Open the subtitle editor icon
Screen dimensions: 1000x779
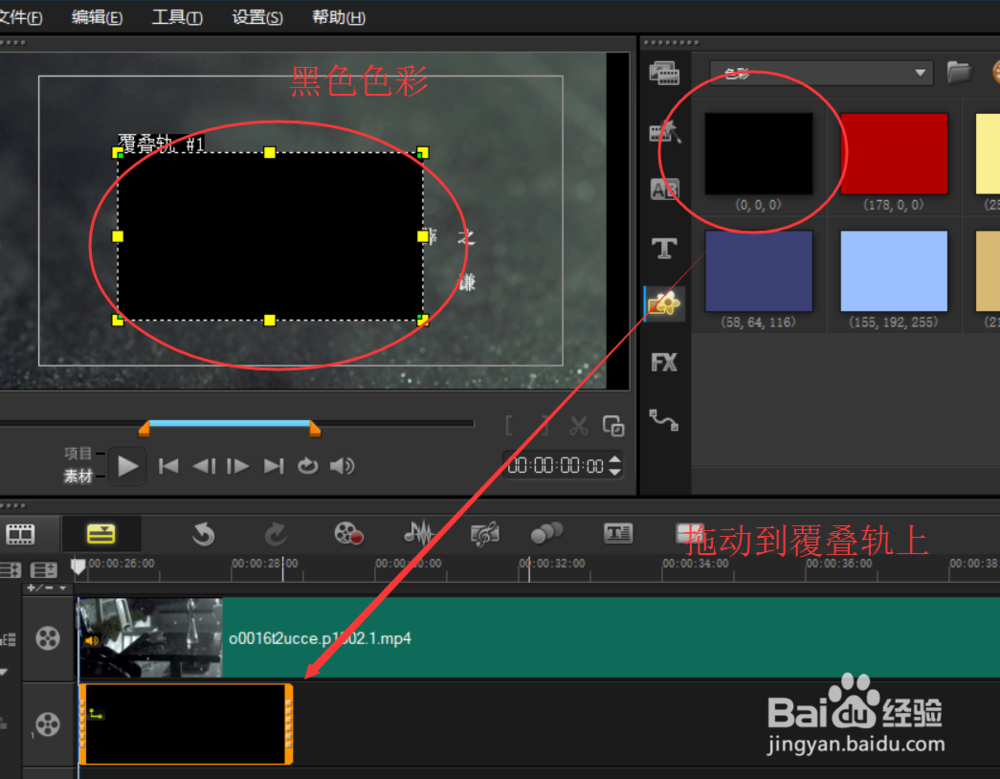(618, 533)
